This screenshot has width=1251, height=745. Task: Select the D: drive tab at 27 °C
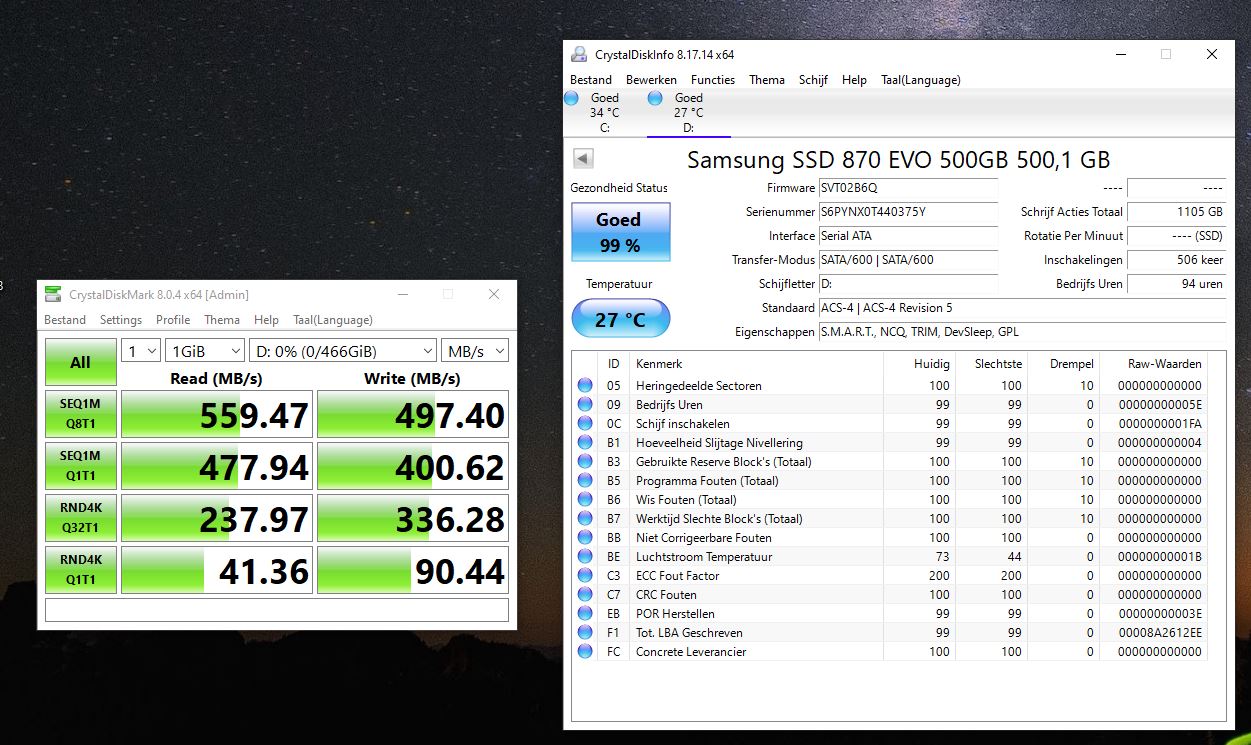(x=689, y=113)
